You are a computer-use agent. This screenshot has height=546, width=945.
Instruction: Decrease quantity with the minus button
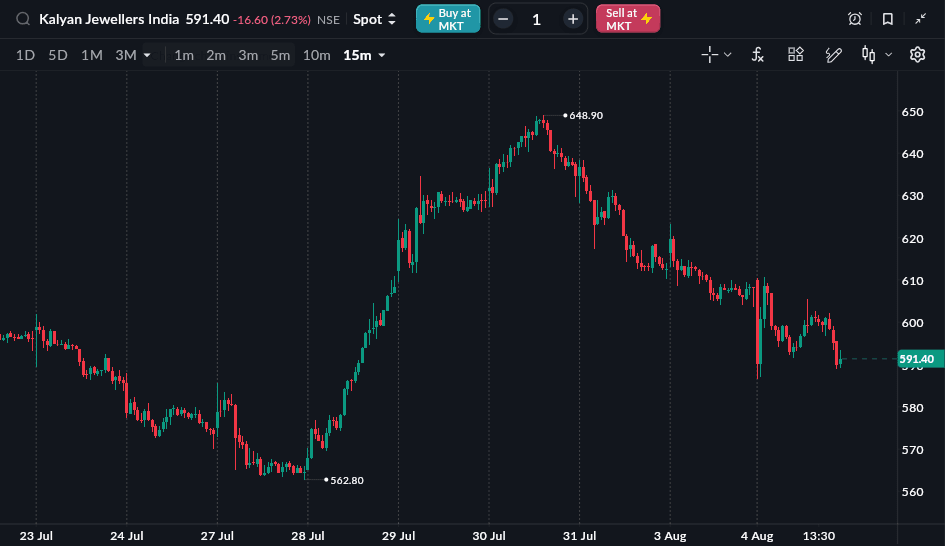pyautogui.click(x=503, y=19)
